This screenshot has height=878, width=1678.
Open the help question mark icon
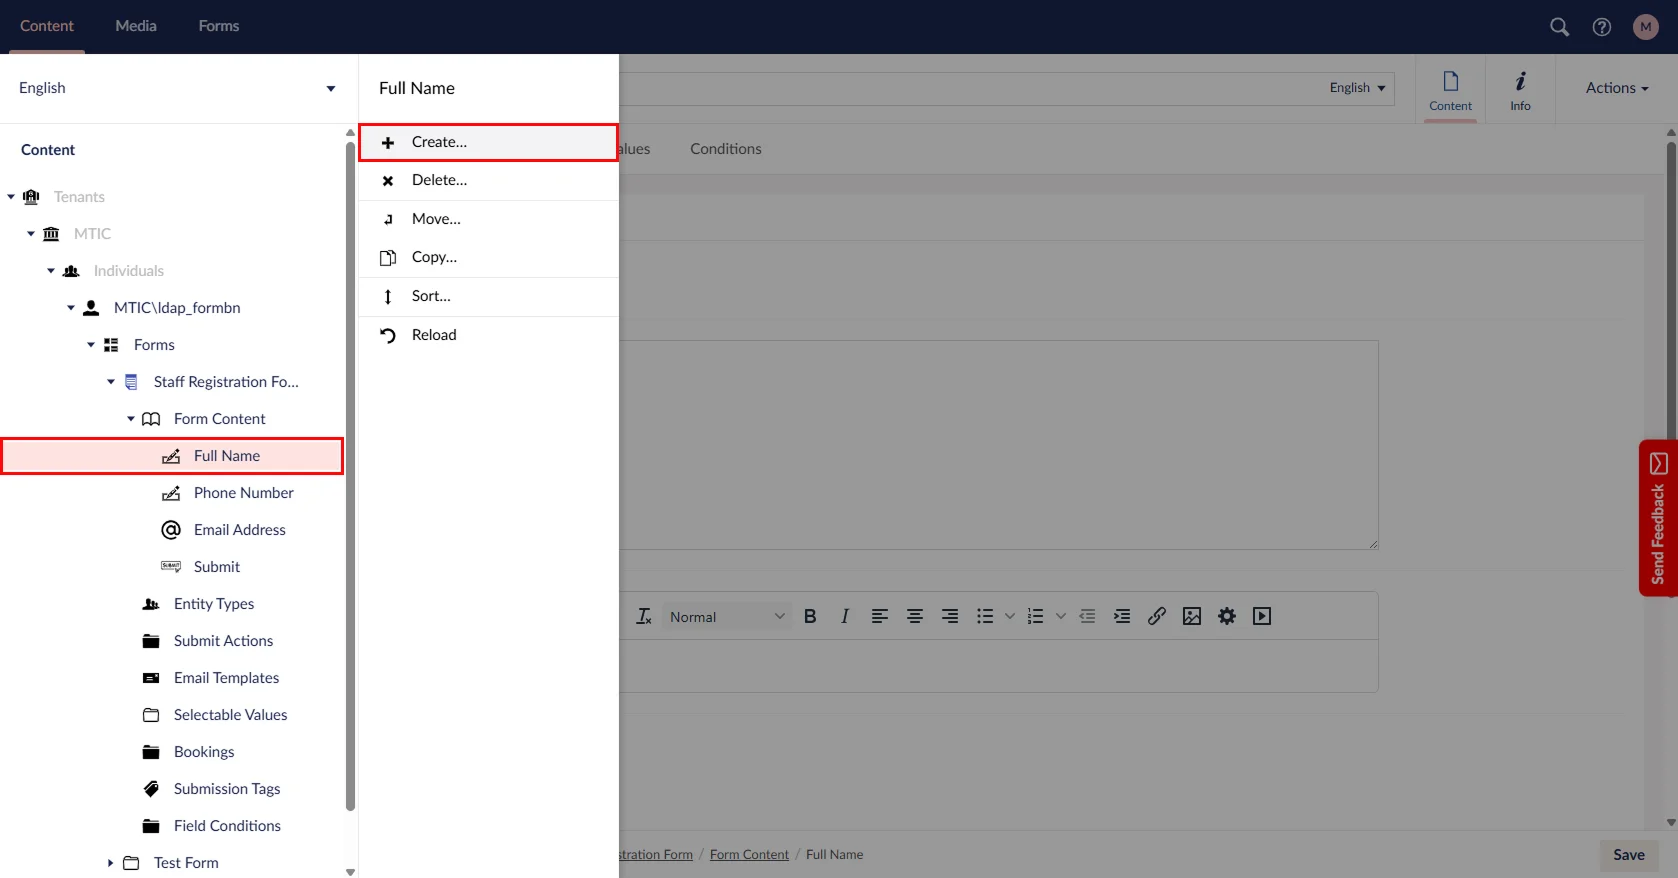pyautogui.click(x=1602, y=27)
